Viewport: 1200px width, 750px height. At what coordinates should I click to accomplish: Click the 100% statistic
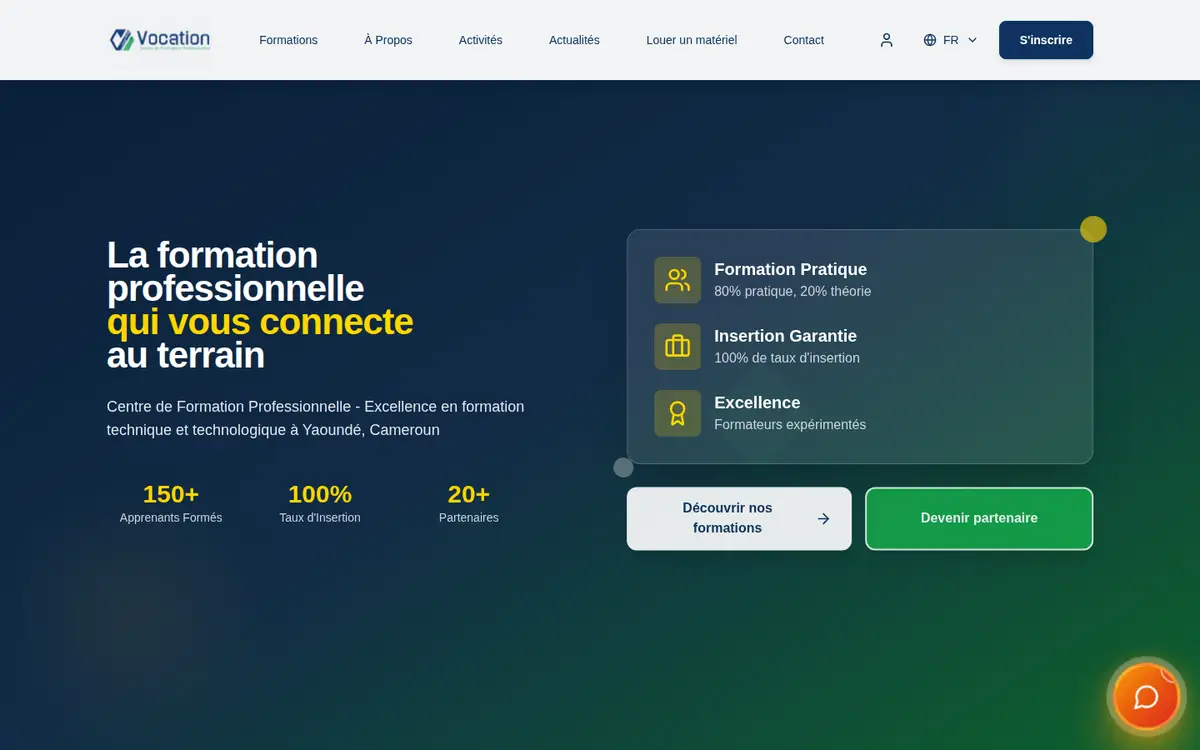coord(320,494)
